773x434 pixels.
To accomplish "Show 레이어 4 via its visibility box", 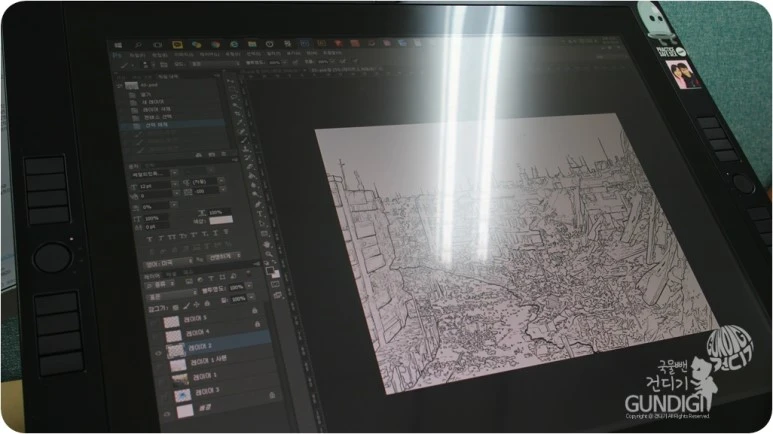I will coord(155,337).
